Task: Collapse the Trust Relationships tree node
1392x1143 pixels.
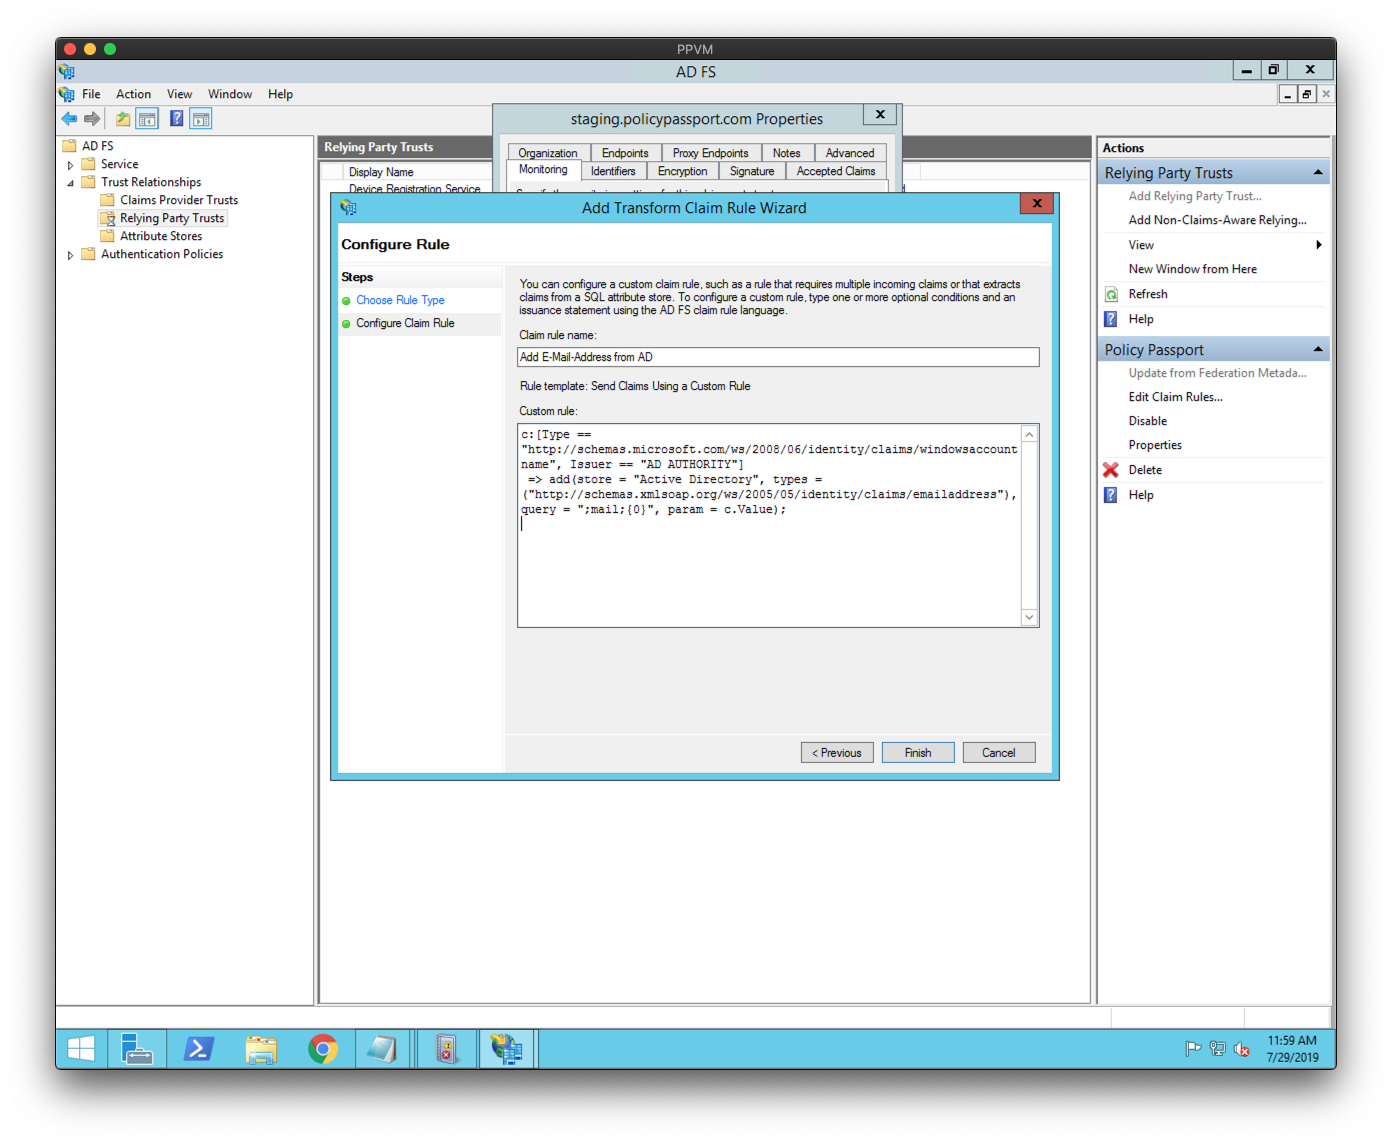Action: coord(70,183)
